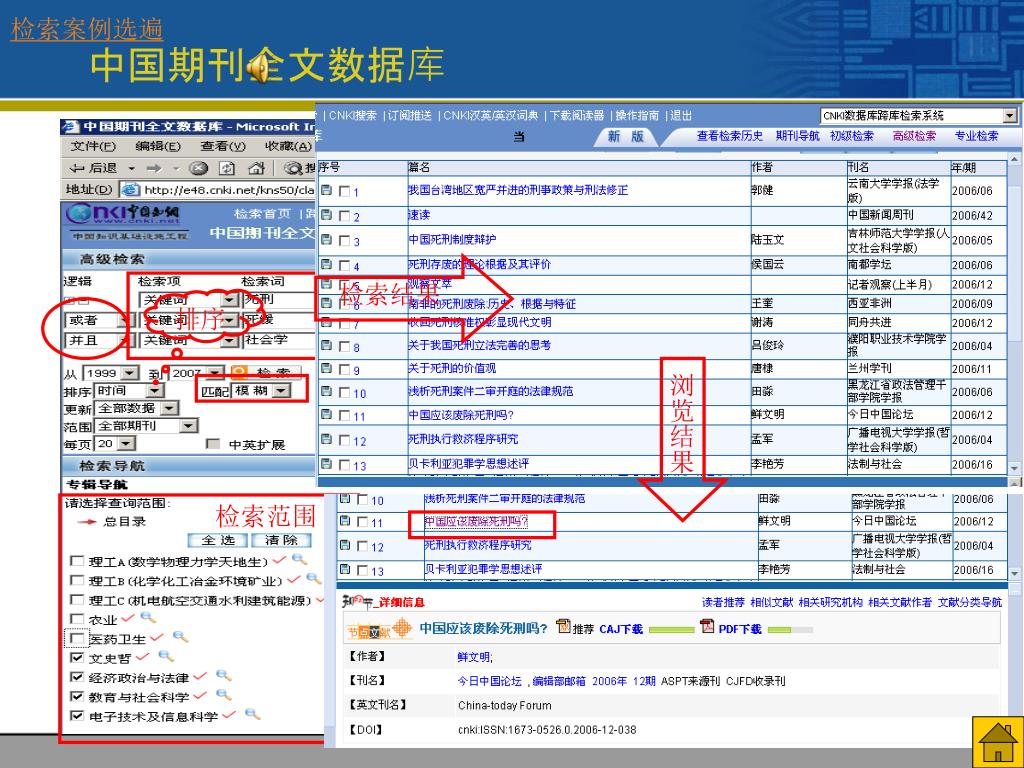Click the author link 鲜文明 in details
The image size is (1024, 768).
pos(474,657)
